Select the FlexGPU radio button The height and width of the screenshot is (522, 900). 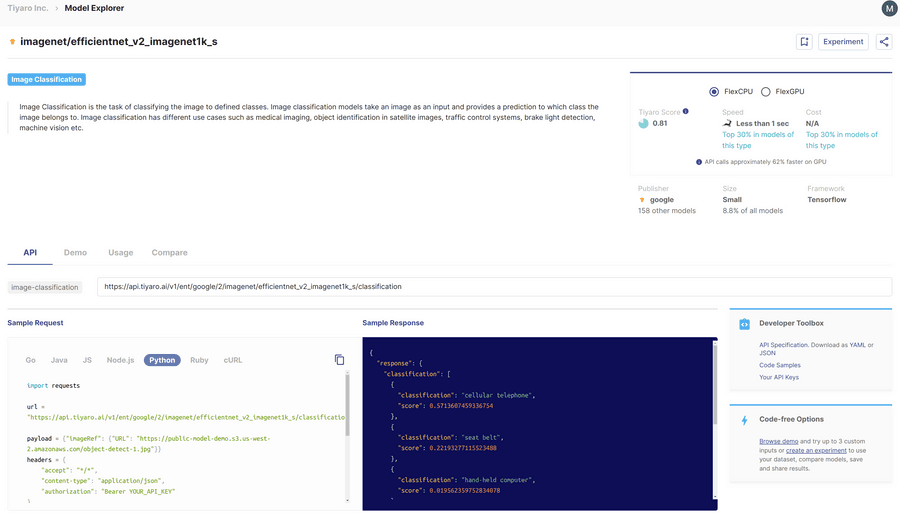pos(766,92)
